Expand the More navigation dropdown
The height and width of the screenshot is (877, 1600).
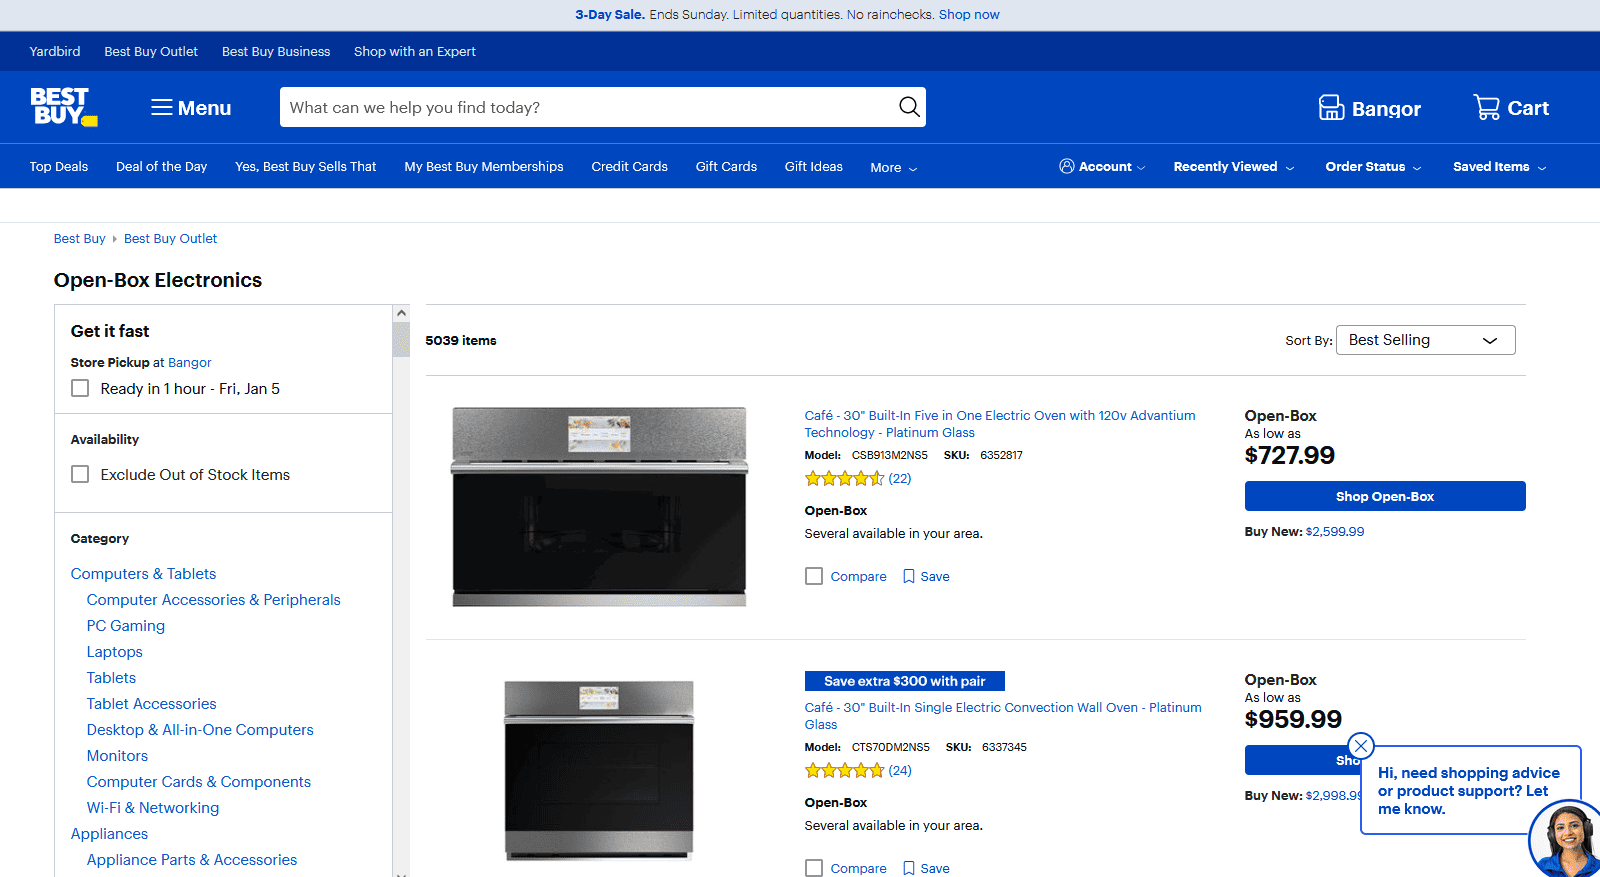click(893, 167)
